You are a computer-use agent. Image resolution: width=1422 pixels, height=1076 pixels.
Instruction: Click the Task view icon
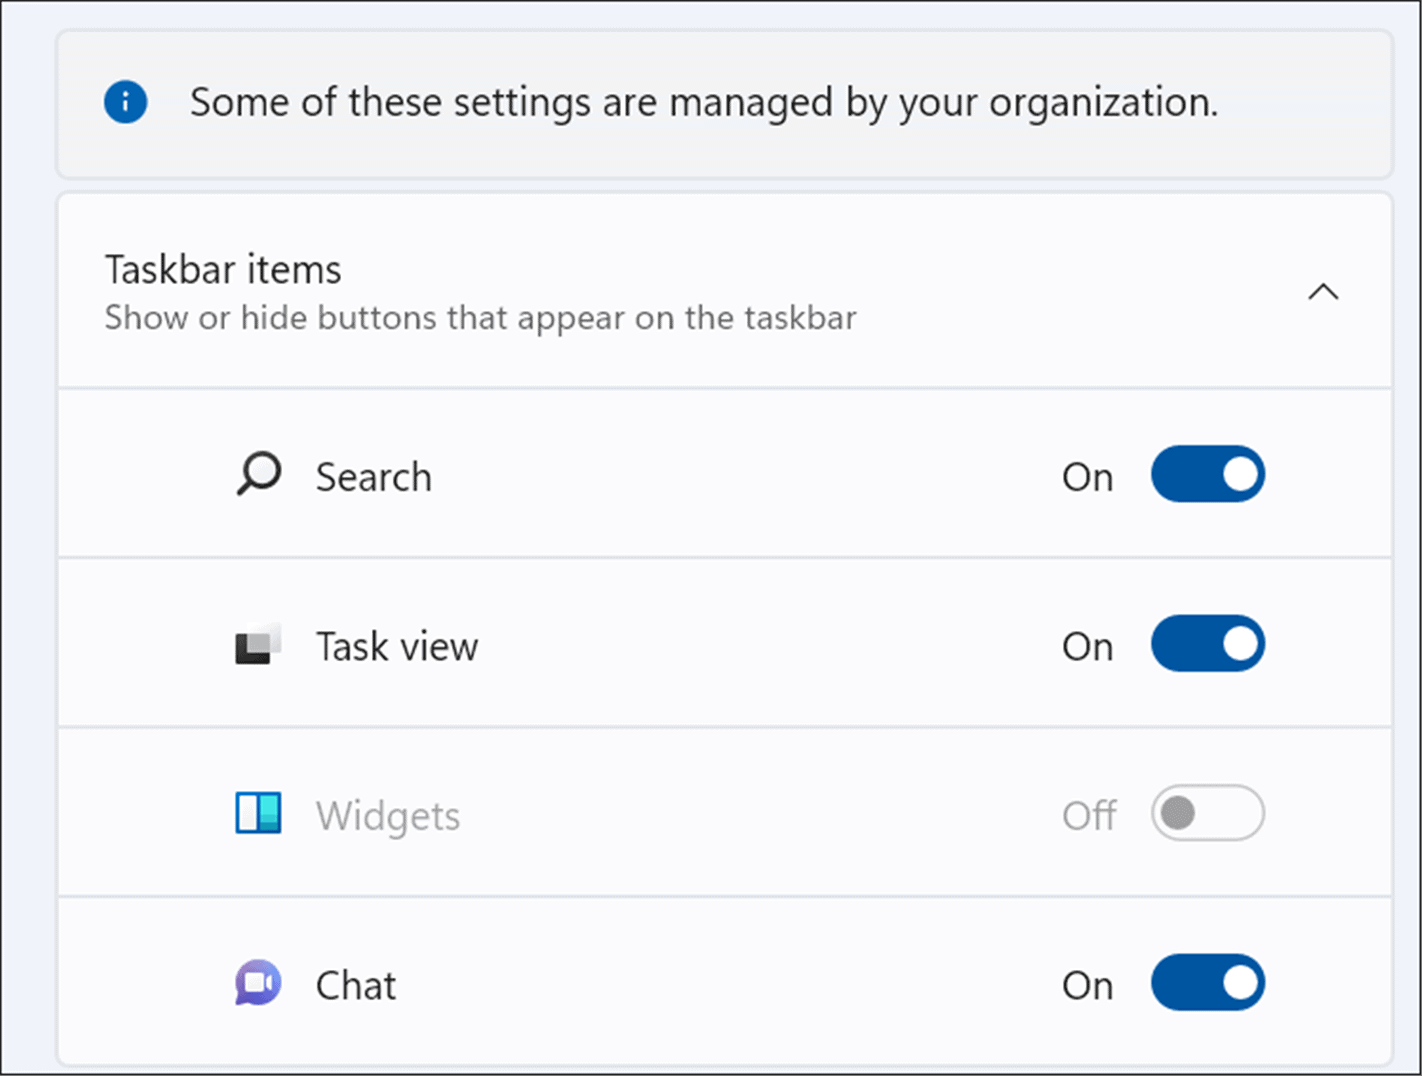pyautogui.click(x=258, y=645)
